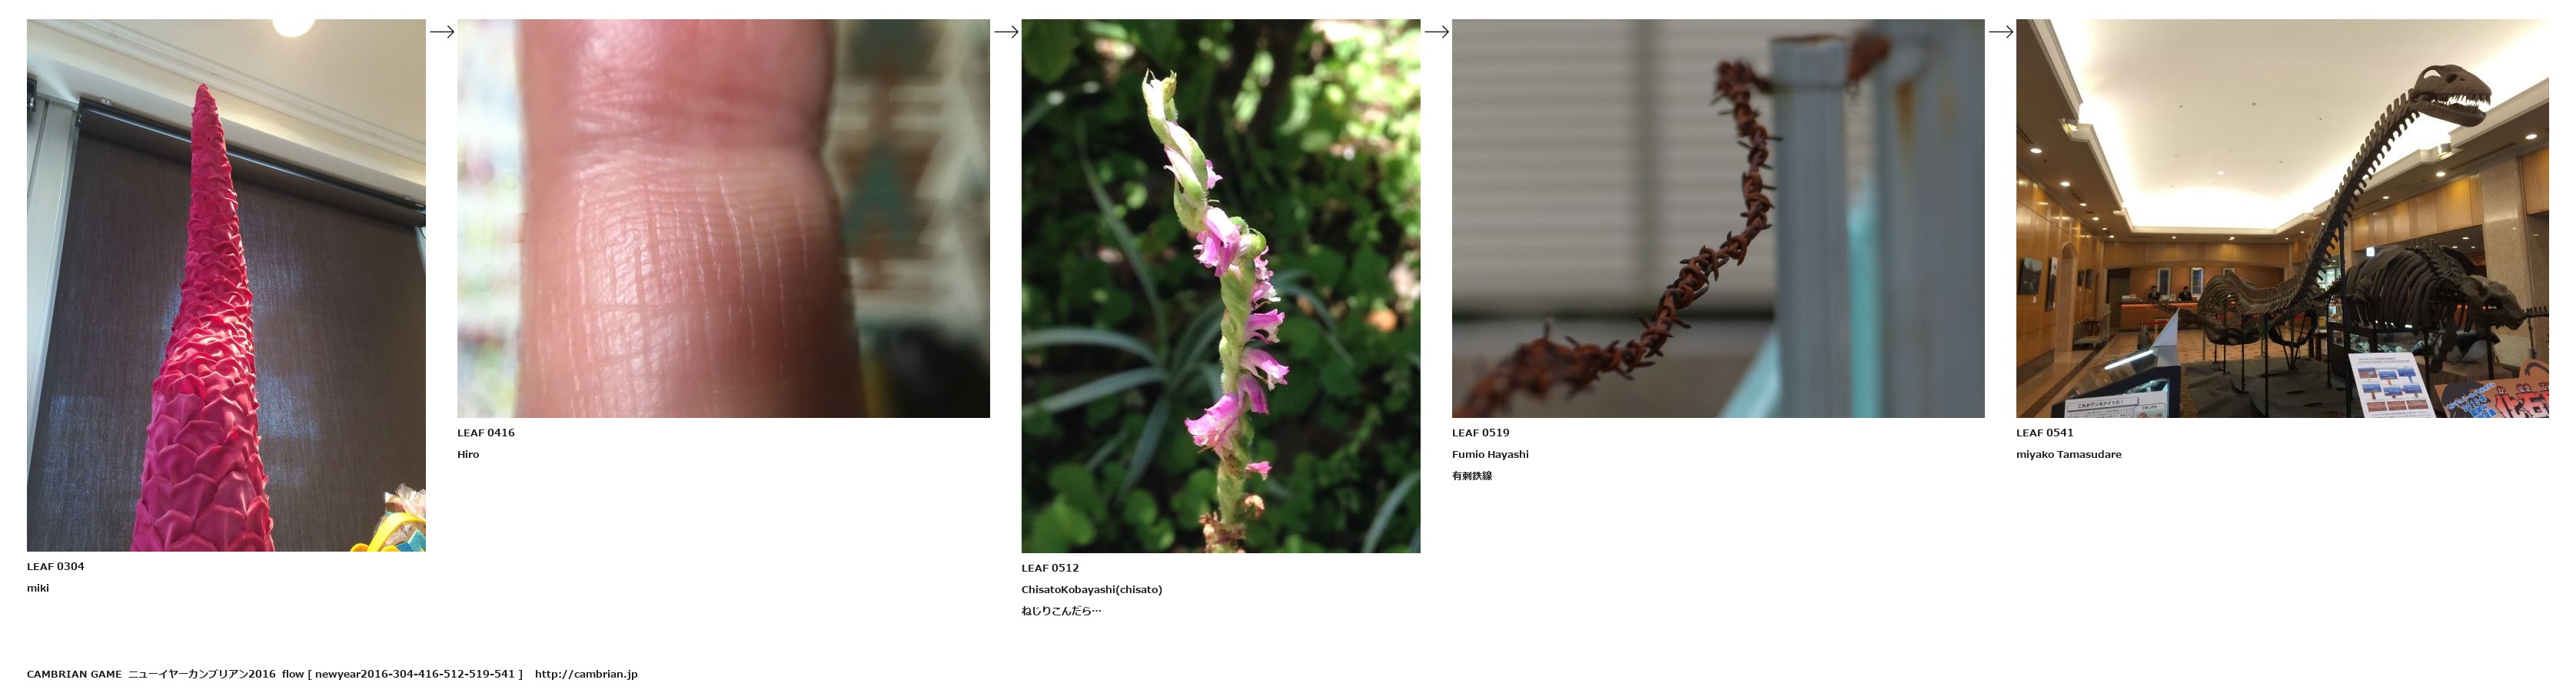Select the LEAF 0512 label
Viewport: 2576px width, 693px height.
pyautogui.click(x=1050, y=568)
